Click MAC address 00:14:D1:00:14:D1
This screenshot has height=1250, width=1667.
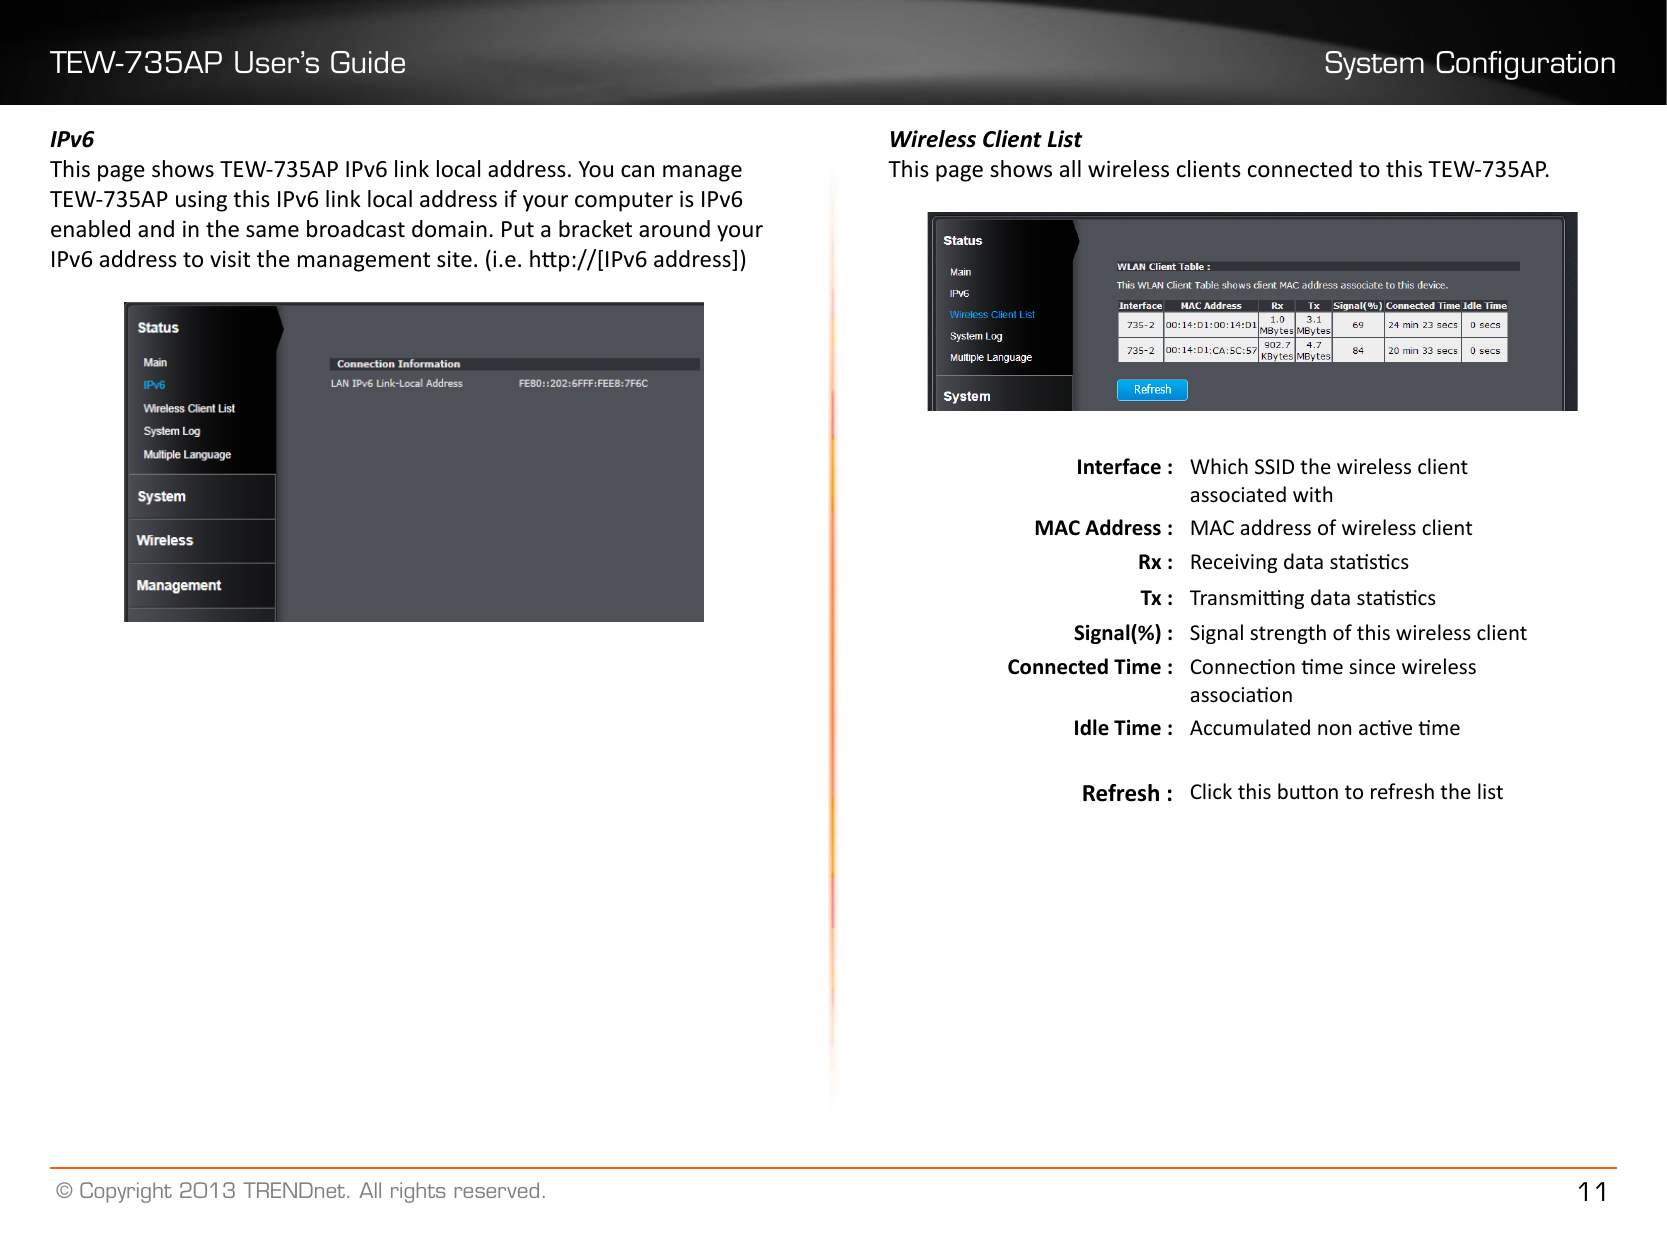[x=1211, y=325]
